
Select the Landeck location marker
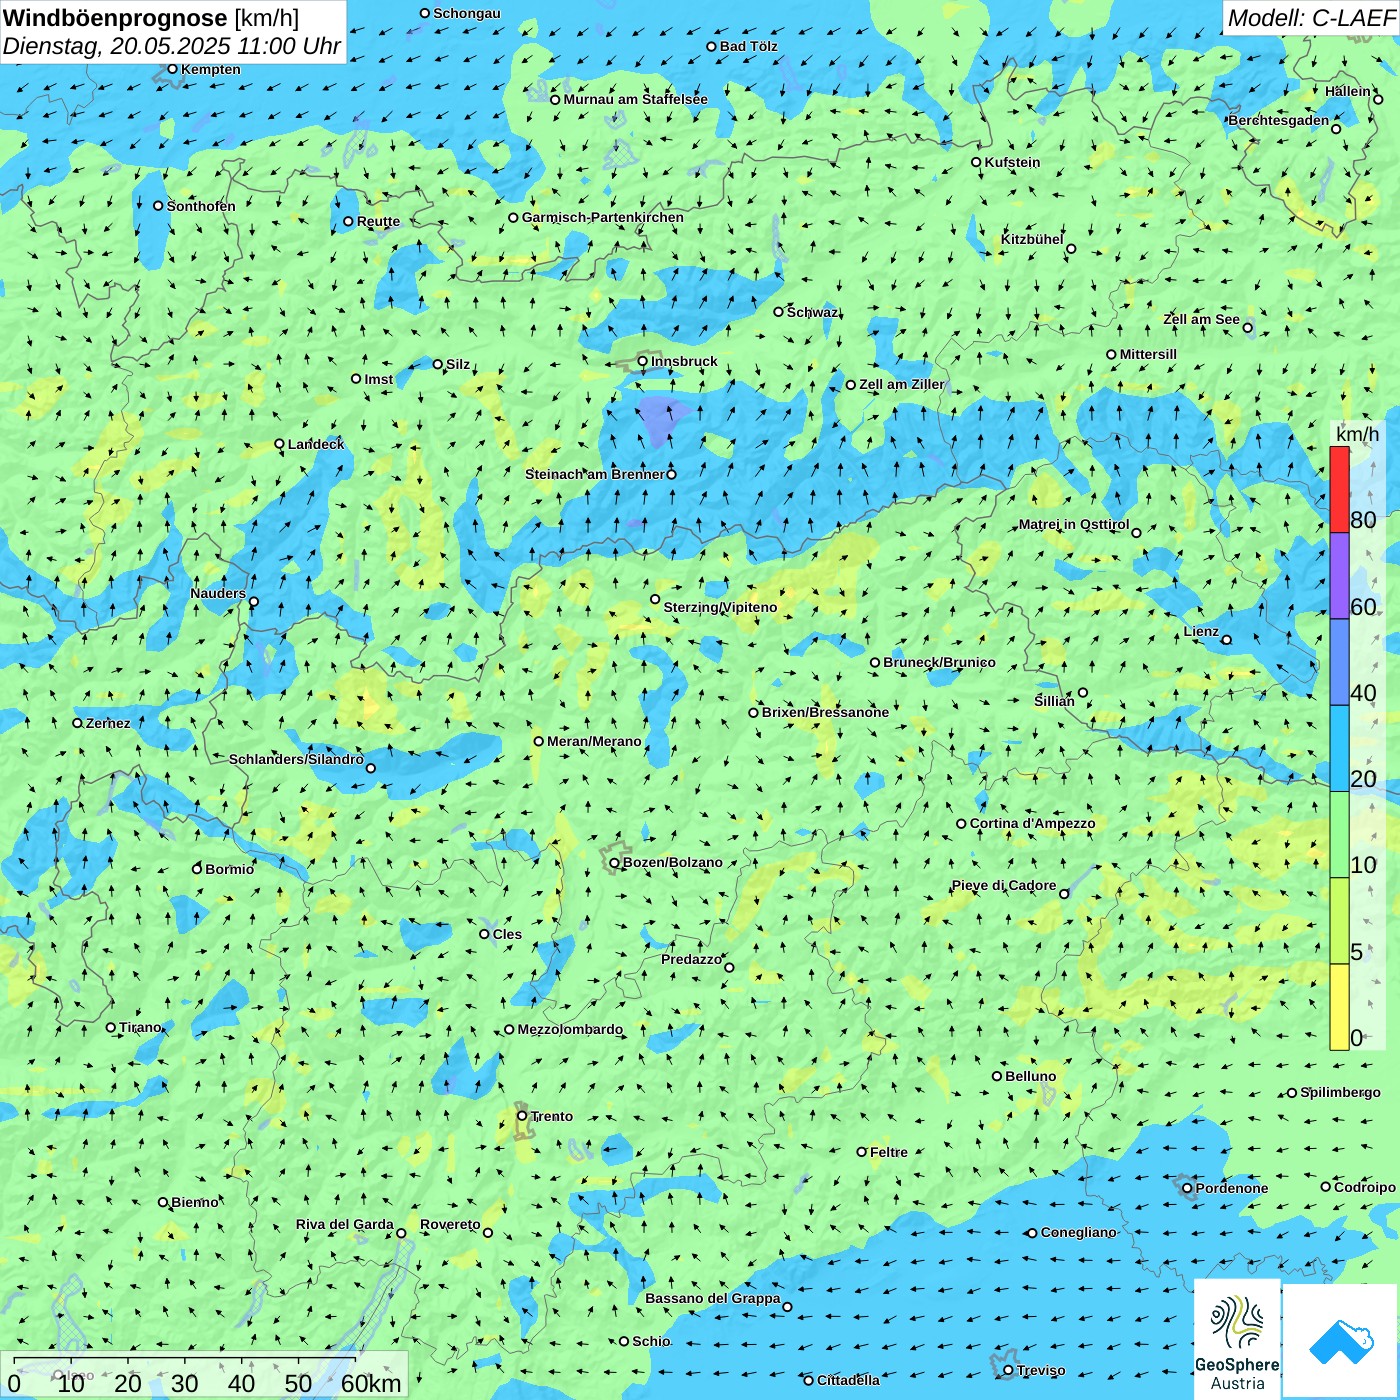tap(280, 444)
